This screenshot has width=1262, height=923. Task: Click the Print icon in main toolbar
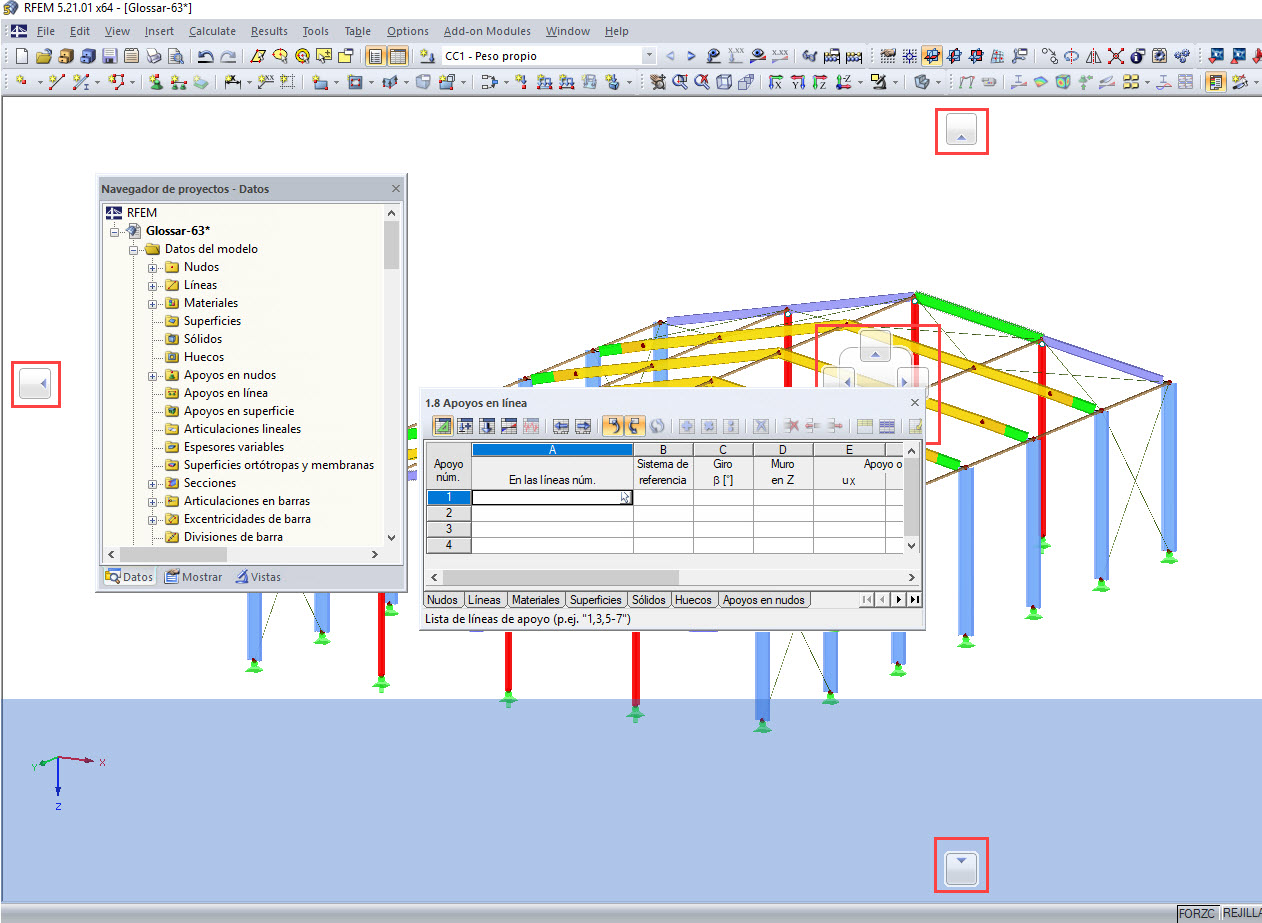point(153,56)
